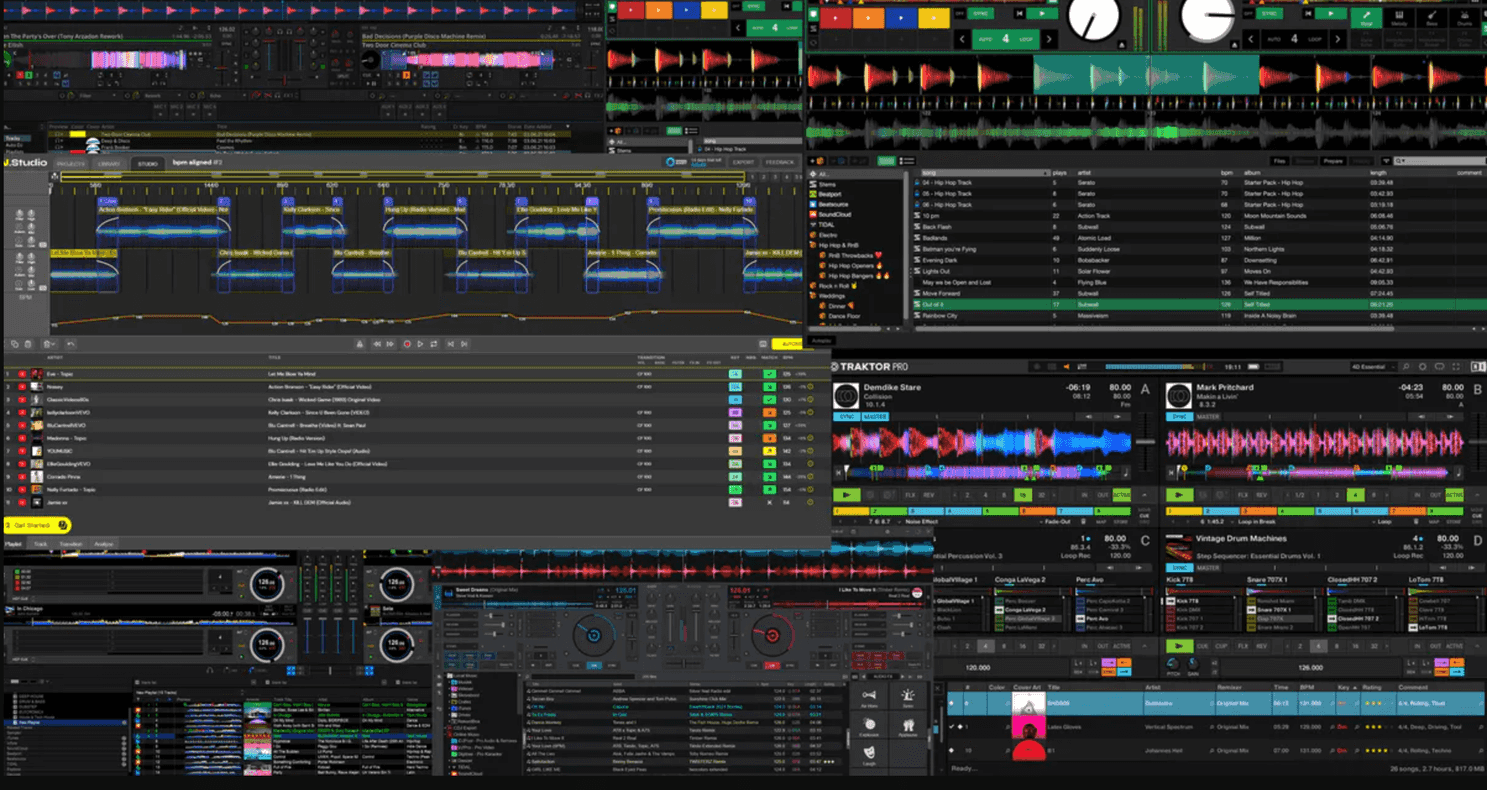Click the magnifier search icon in Traktor's header
The width and height of the screenshot is (1487, 790).
click(1405, 367)
